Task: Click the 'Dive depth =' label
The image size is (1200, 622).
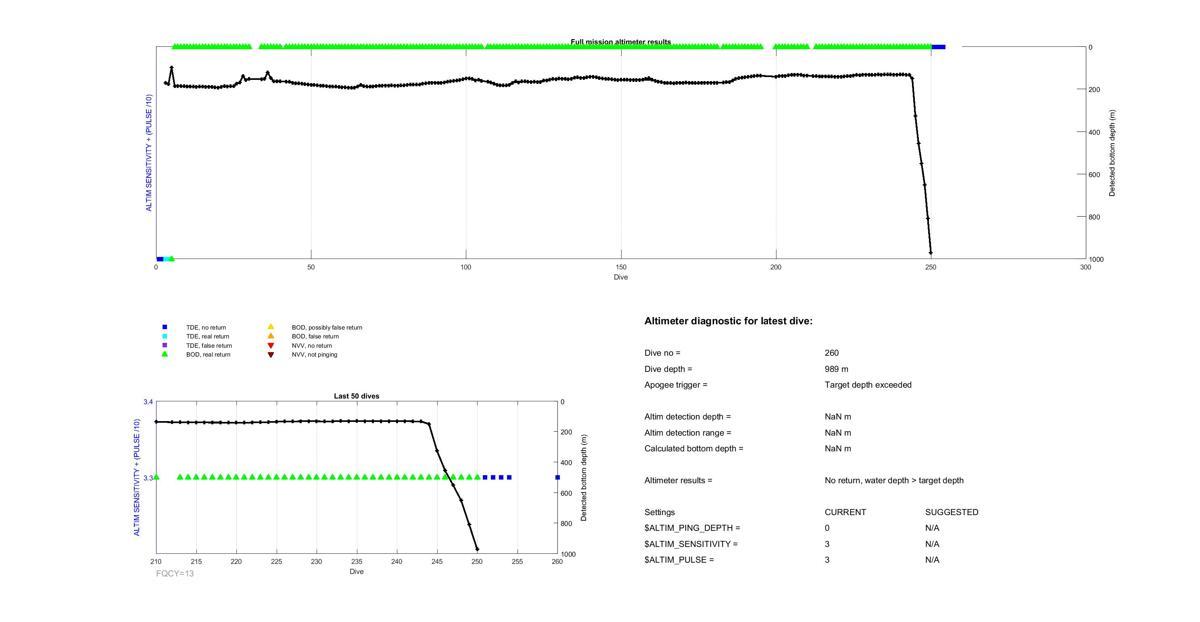Action: (x=668, y=369)
